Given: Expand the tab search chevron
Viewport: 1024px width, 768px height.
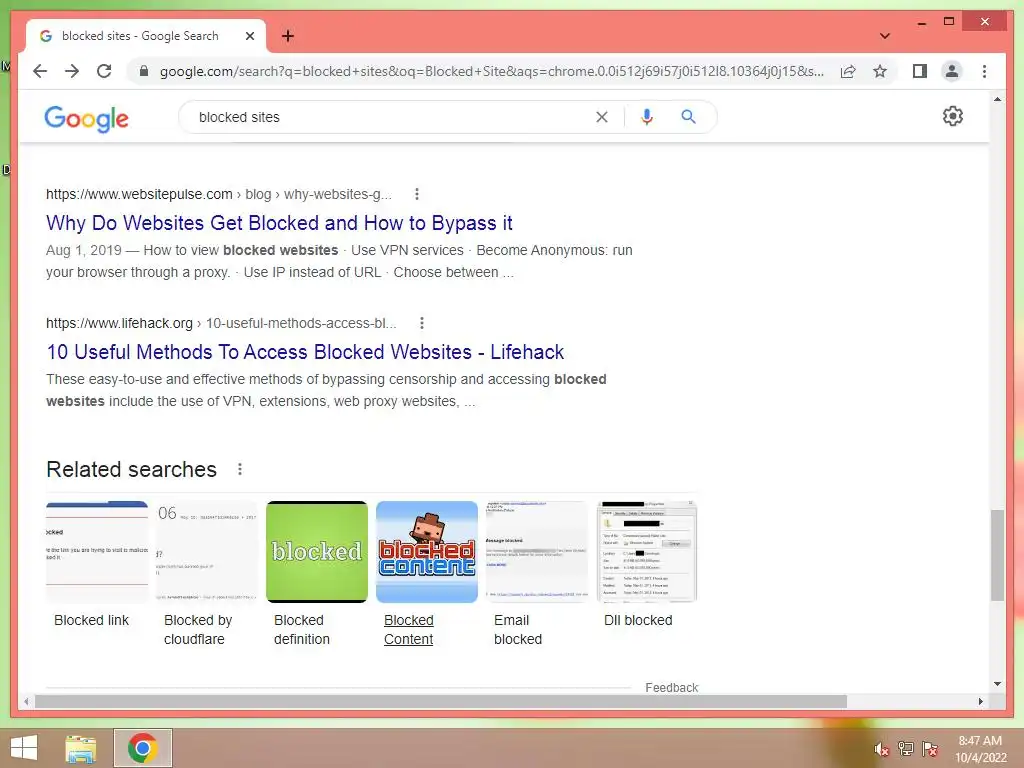Looking at the screenshot, I should pos(885,36).
